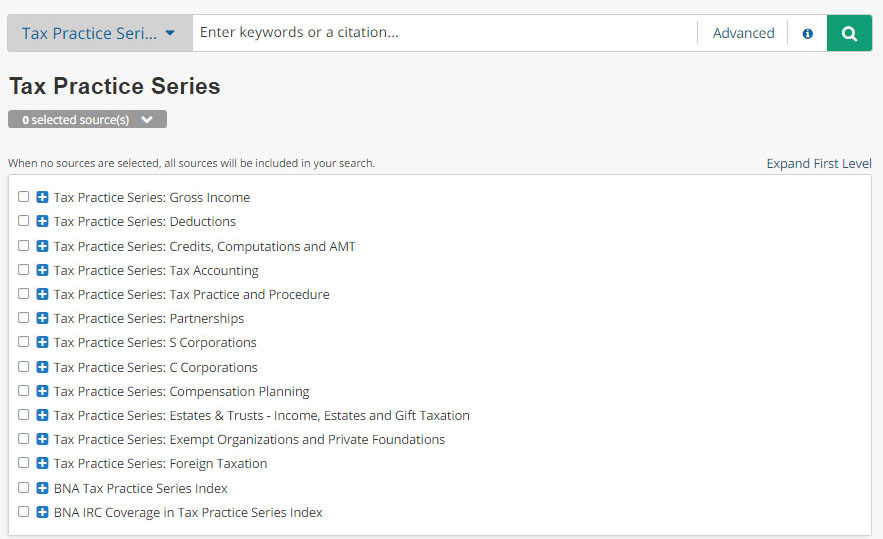Expand Exempt Organizations and Private Foundations node
883x539 pixels.
tap(42, 439)
